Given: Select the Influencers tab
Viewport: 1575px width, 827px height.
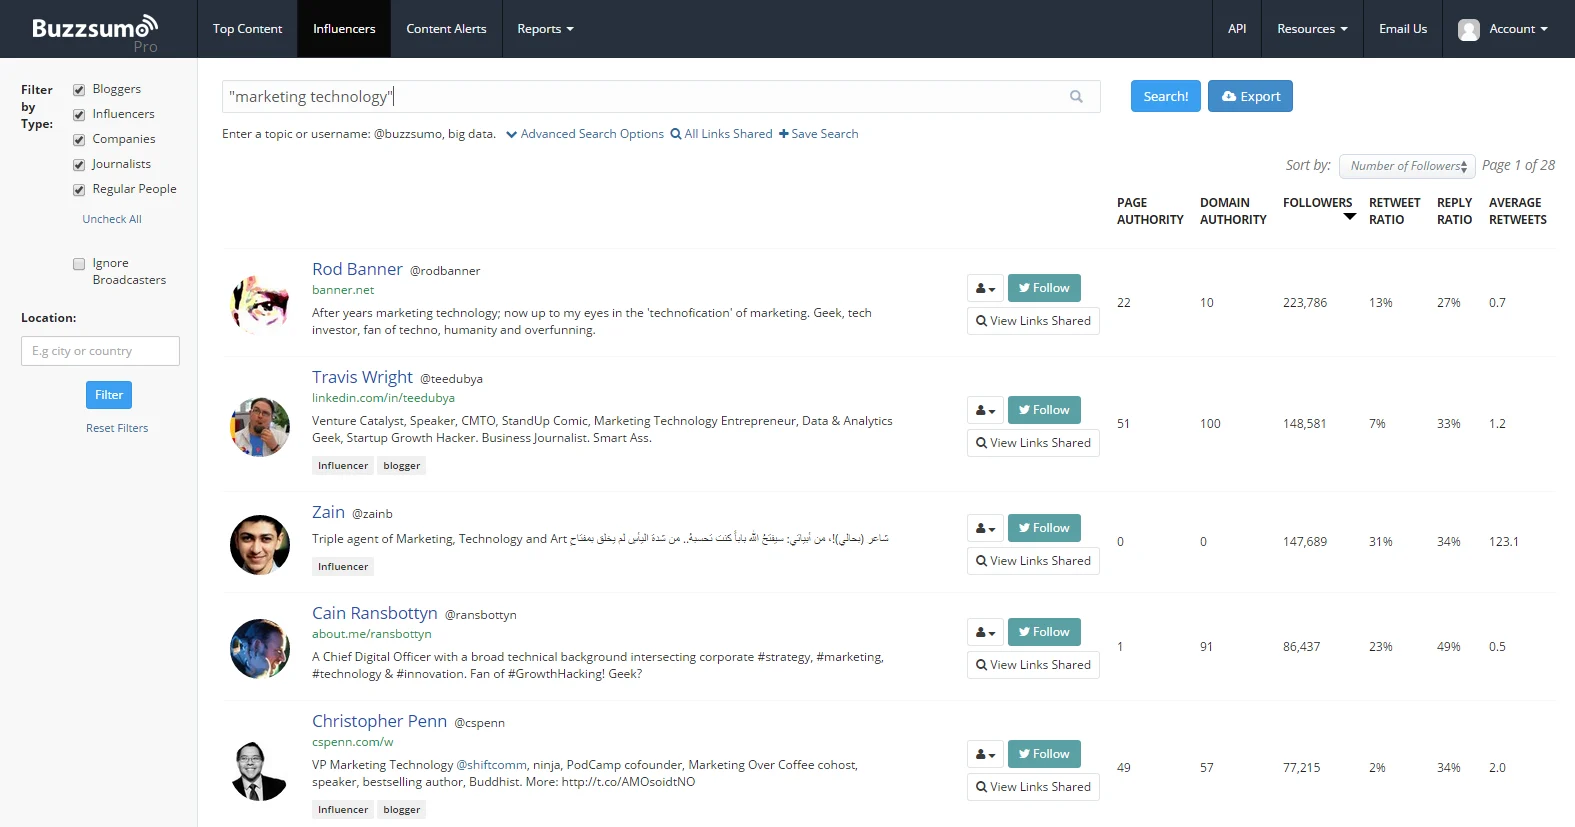Looking at the screenshot, I should (x=344, y=29).
